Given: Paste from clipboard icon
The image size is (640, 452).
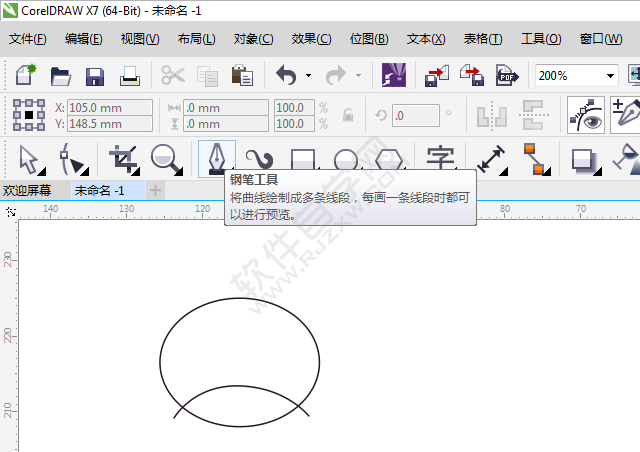Looking at the screenshot, I should (x=242, y=75).
